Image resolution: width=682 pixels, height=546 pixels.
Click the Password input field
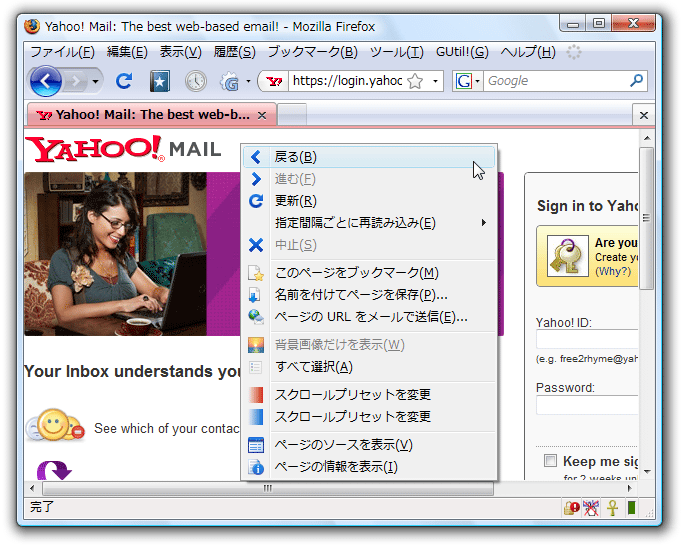coord(587,405)
